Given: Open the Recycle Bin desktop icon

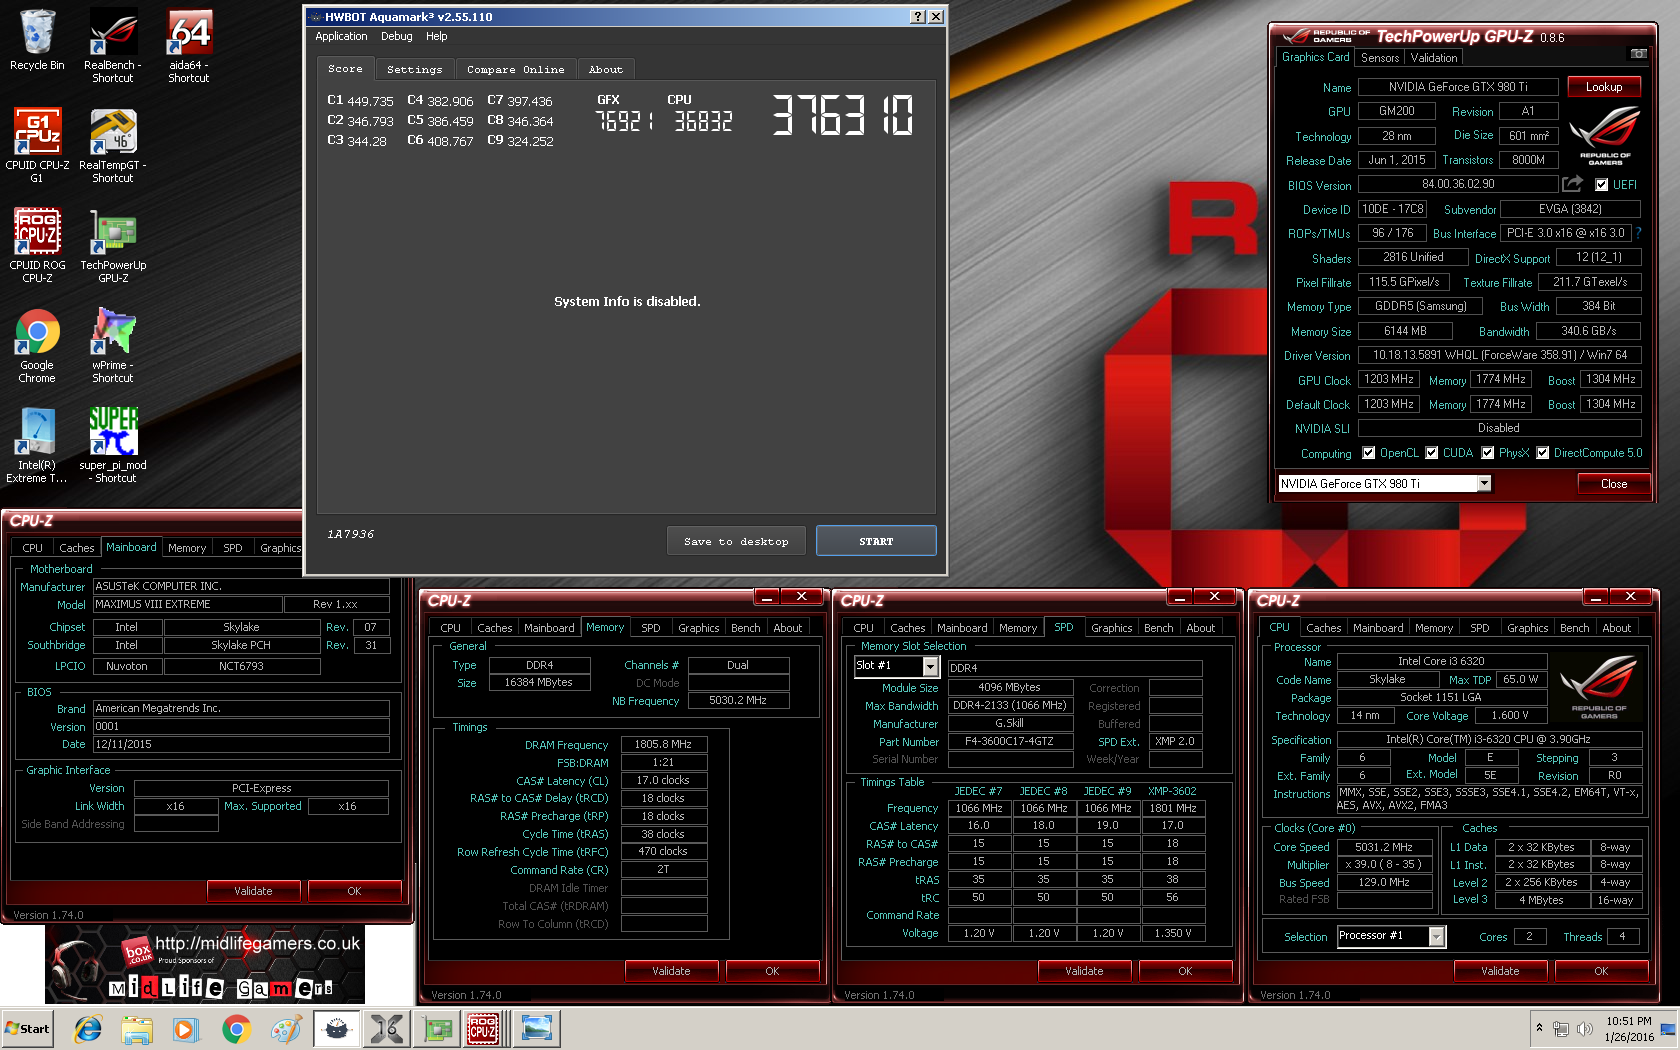Looking at the screenshot, I should pyautogui.click(x=37, y=40).
